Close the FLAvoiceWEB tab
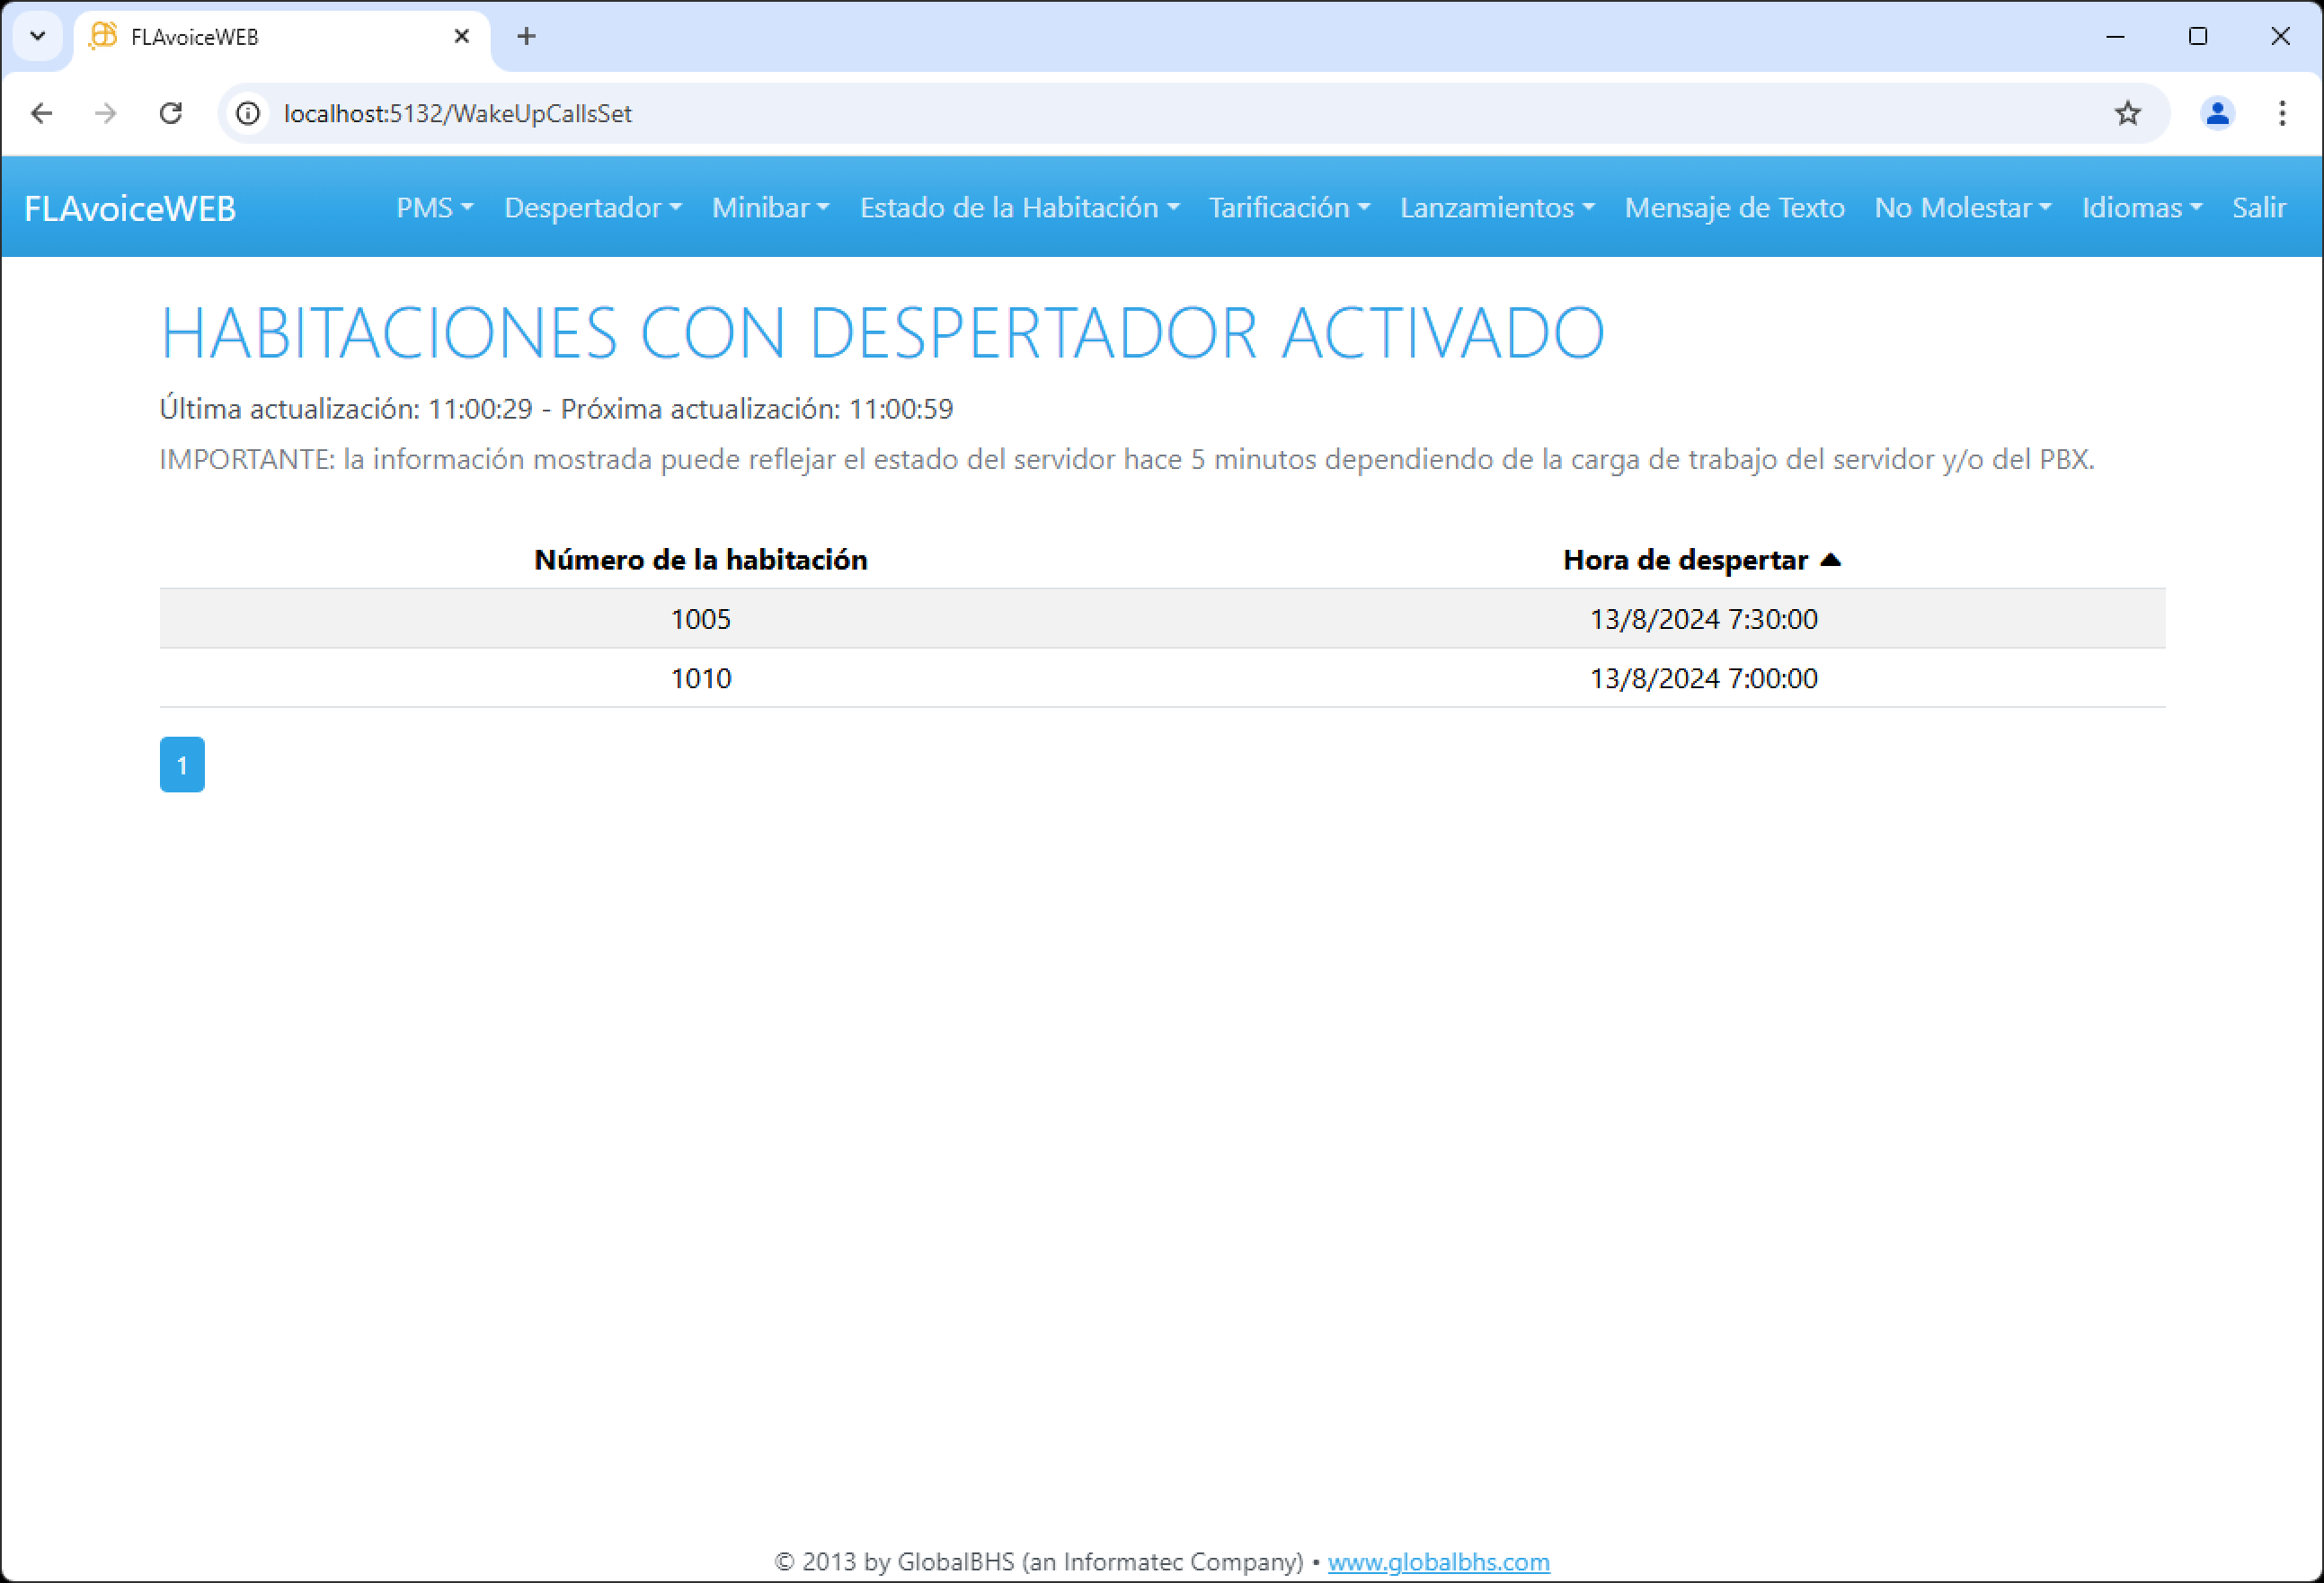The height and width of the screenshot is (1583, 2324). click(461, 37)
